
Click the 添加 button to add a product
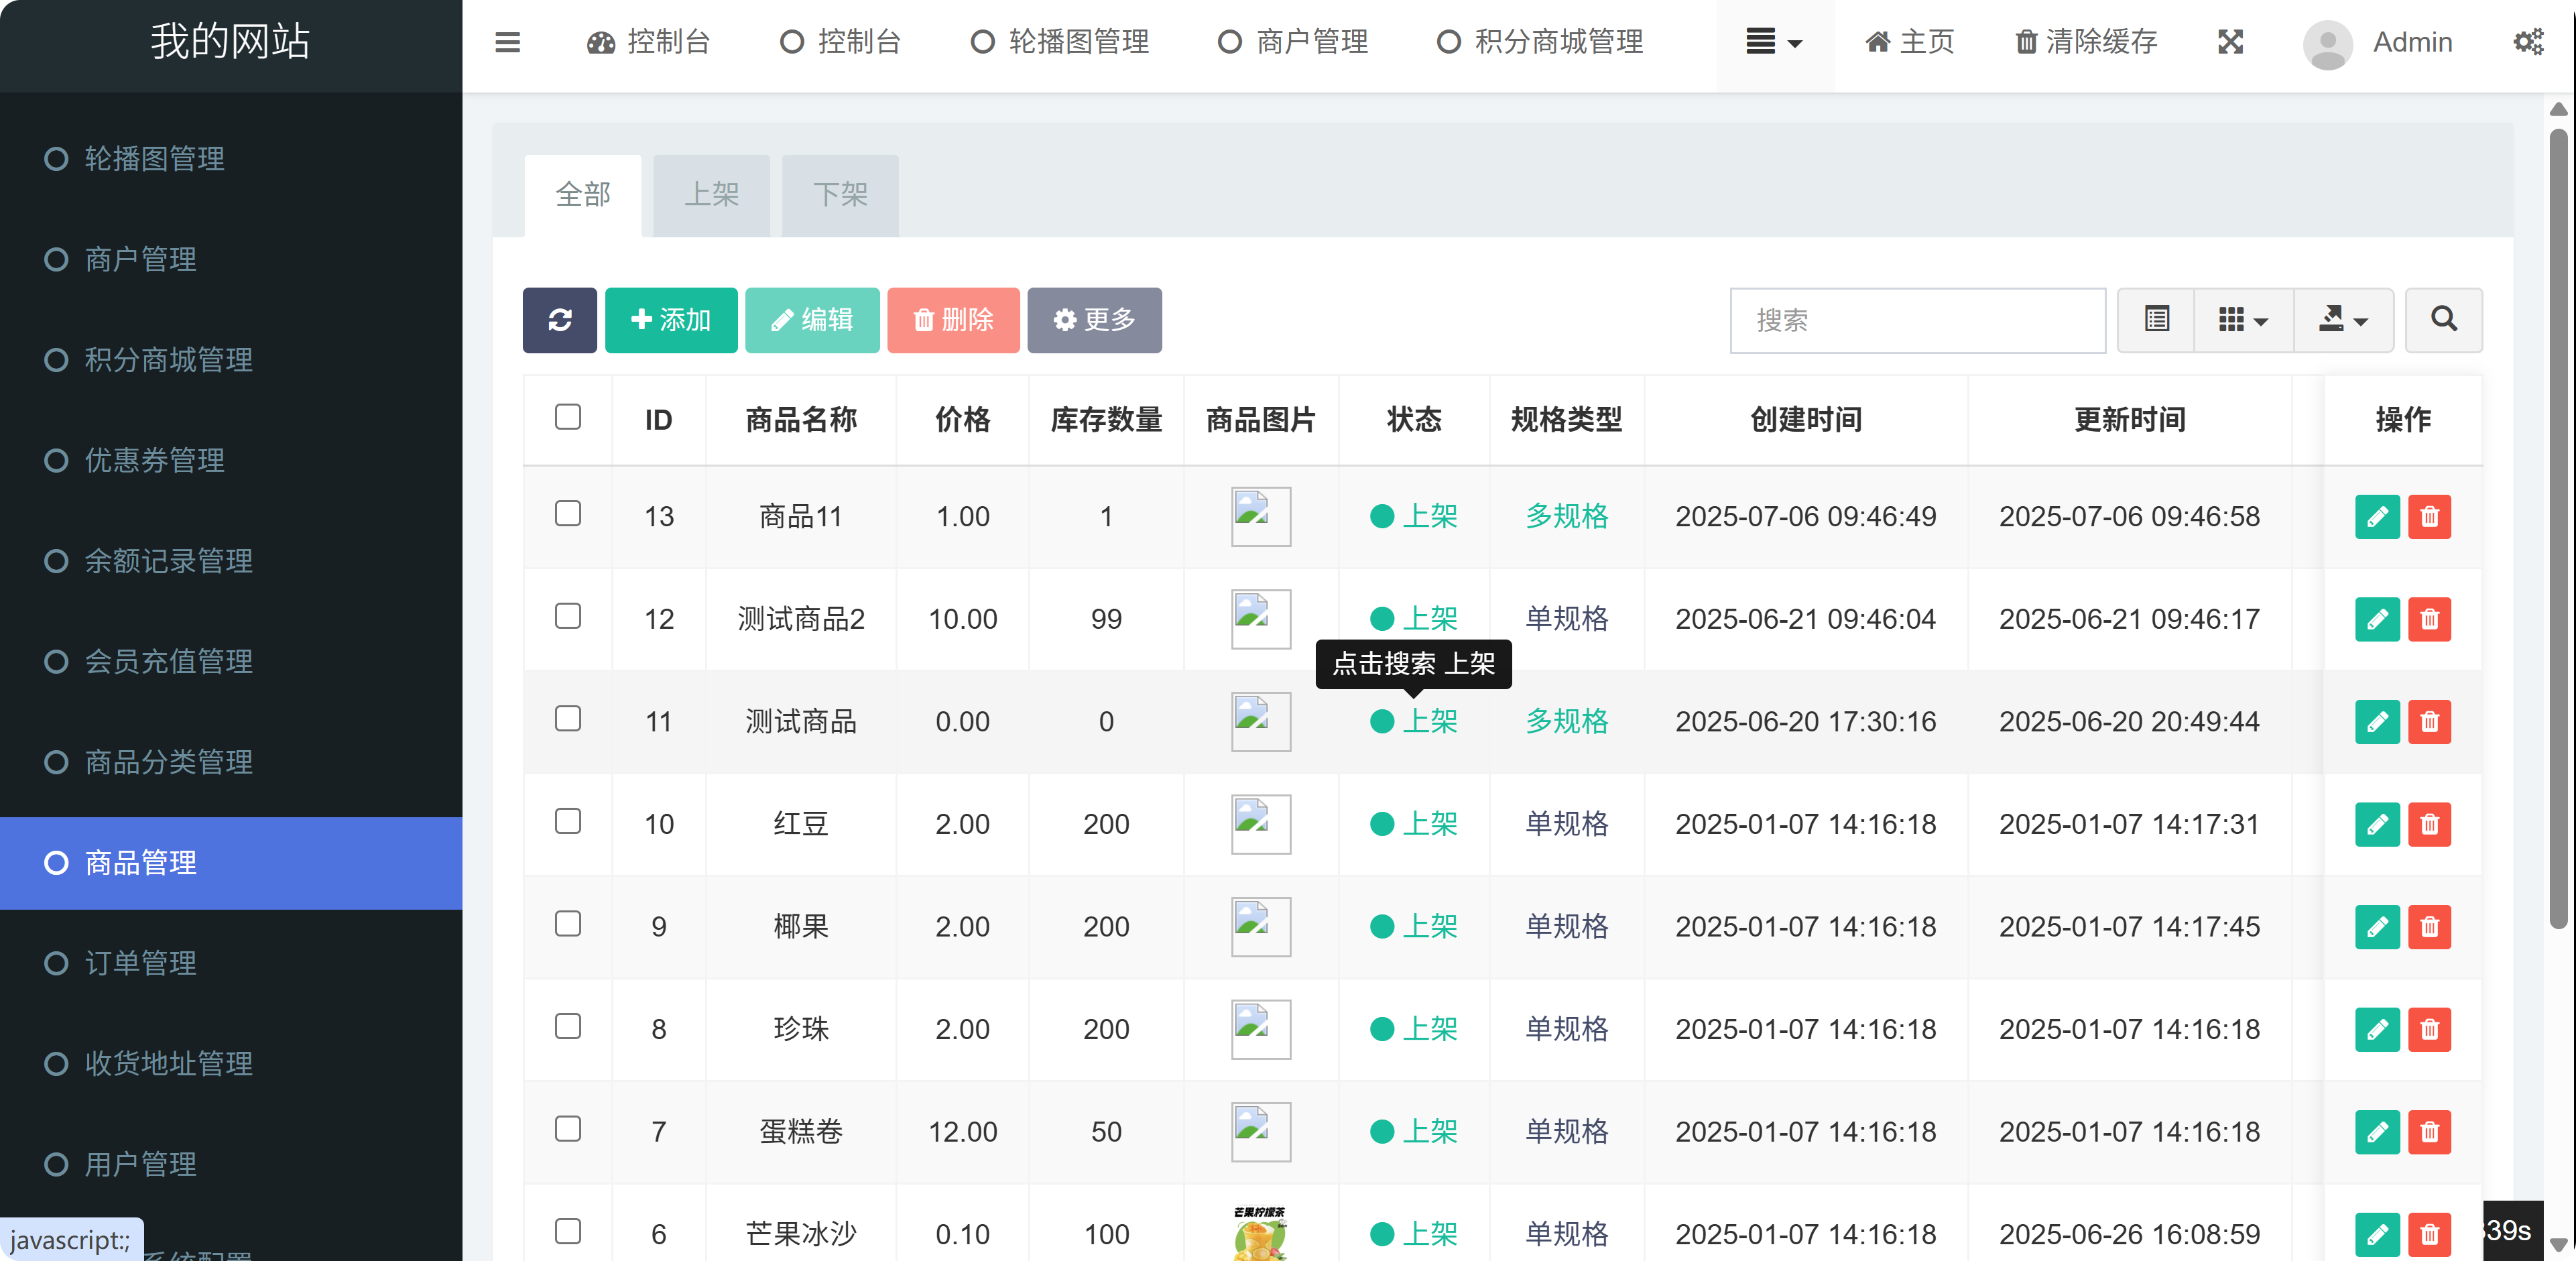click(670, 320)
